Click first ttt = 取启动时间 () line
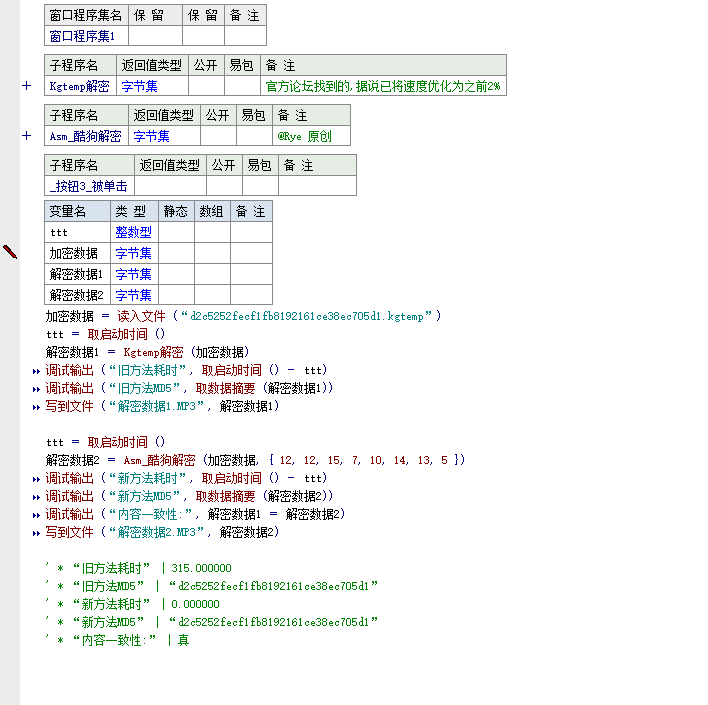Image resolution: width=708 pixels, height=705 pixels. [106, 334]
